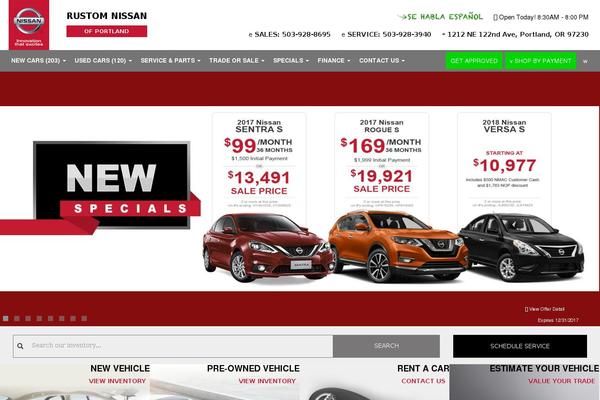This screenshot has height=400, width=600.
Task: Click the $19,921 sale price text
Action: [382, 176]
